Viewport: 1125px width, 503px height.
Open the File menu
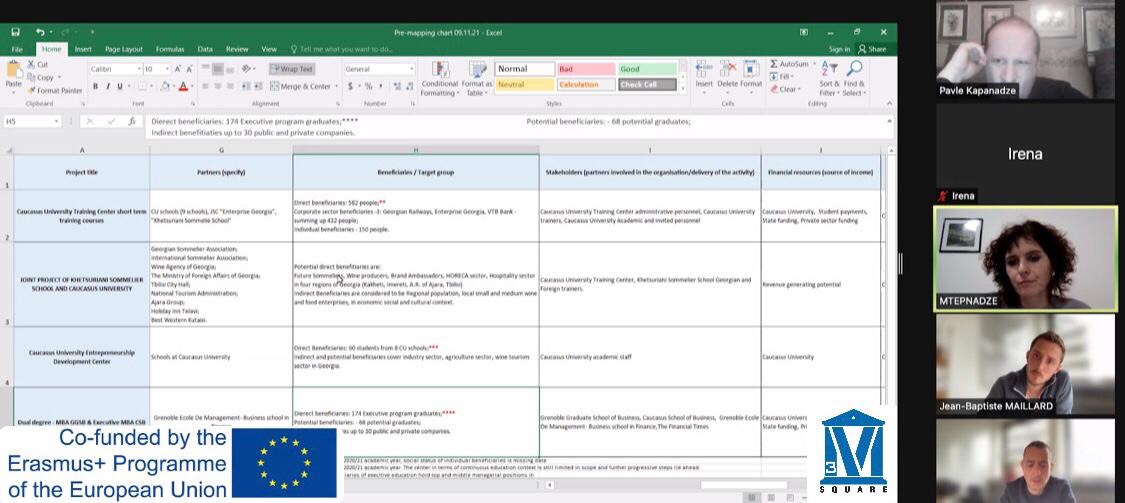pyautogui.click(x=17, y=50)
